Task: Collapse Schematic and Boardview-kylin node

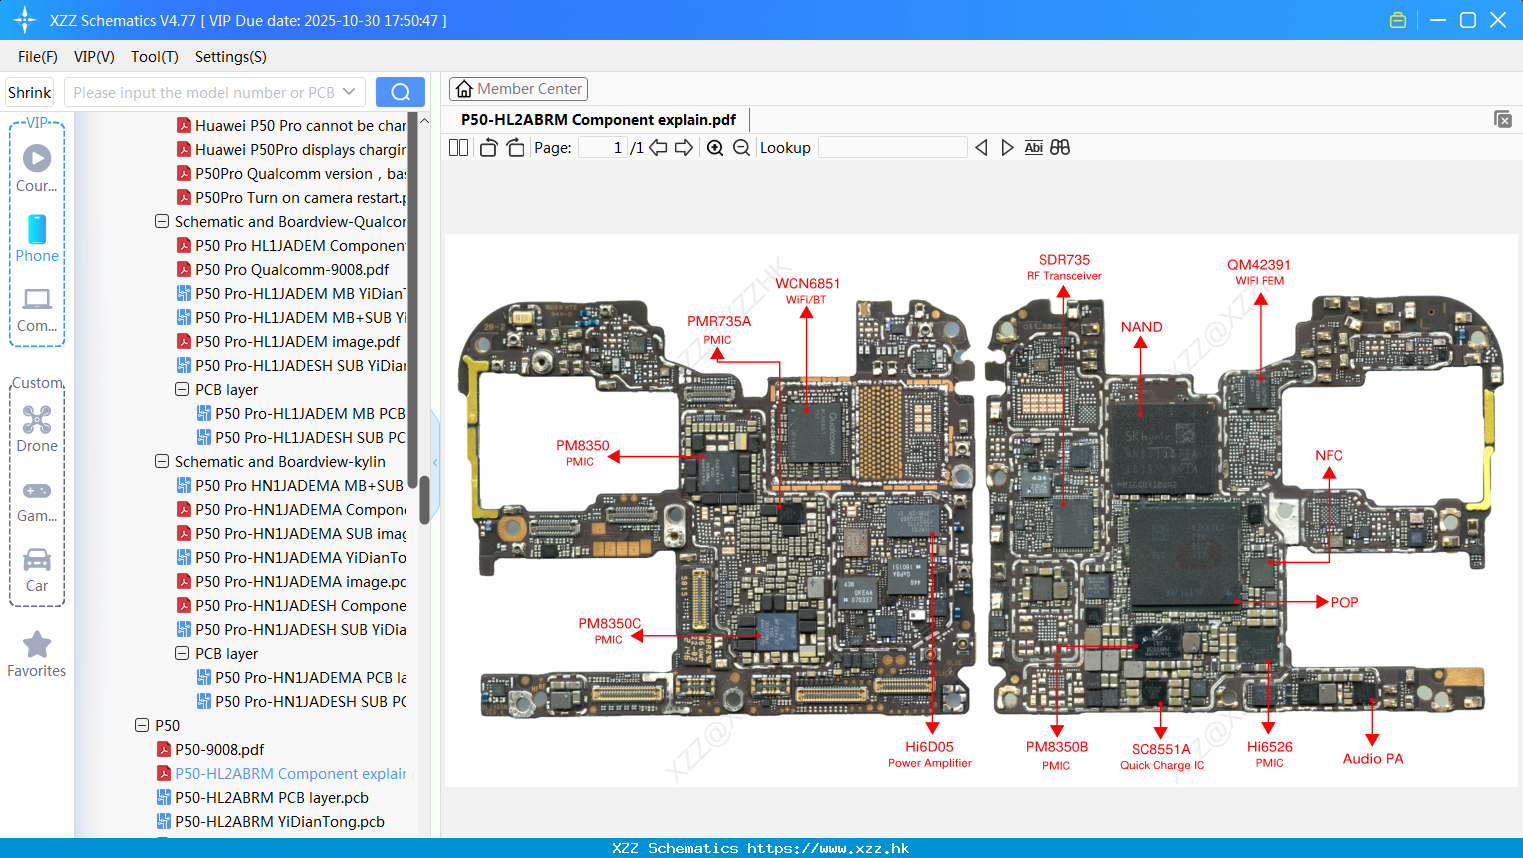Action: tap(162, 462)
